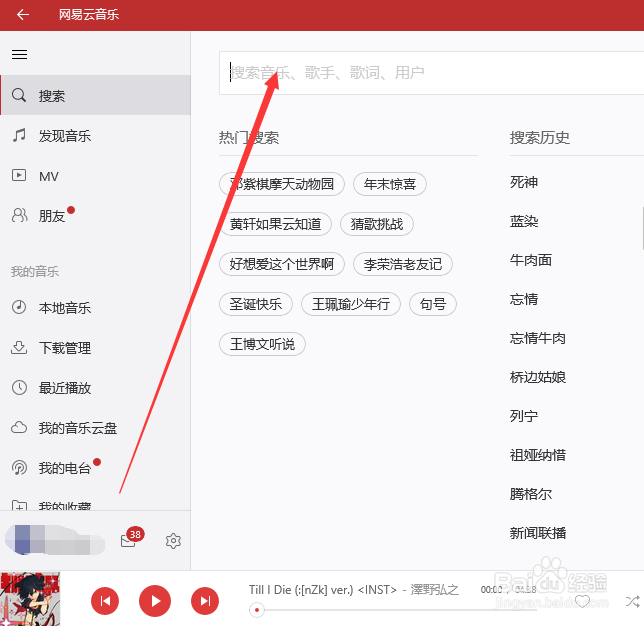Skip to the next track
644x626 pixels.
point(205,601)
